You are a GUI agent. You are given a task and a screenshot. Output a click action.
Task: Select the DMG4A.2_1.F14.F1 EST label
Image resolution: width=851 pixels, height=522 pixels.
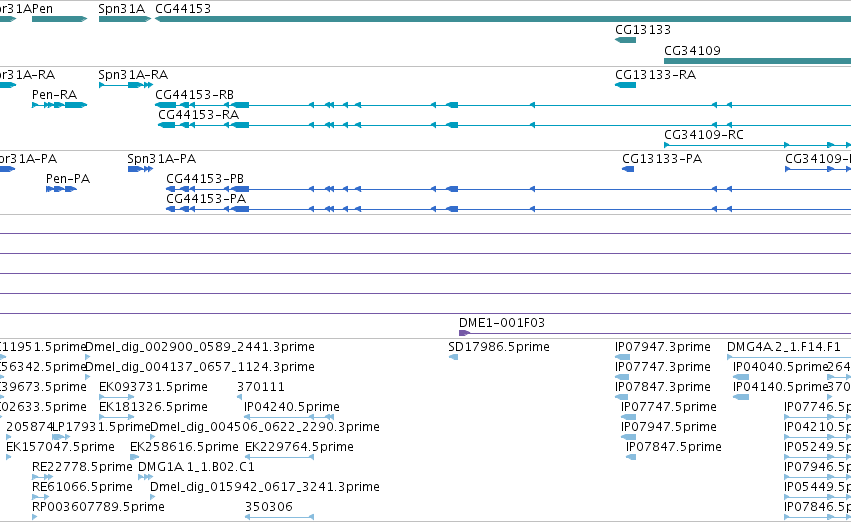pos(784,347)
